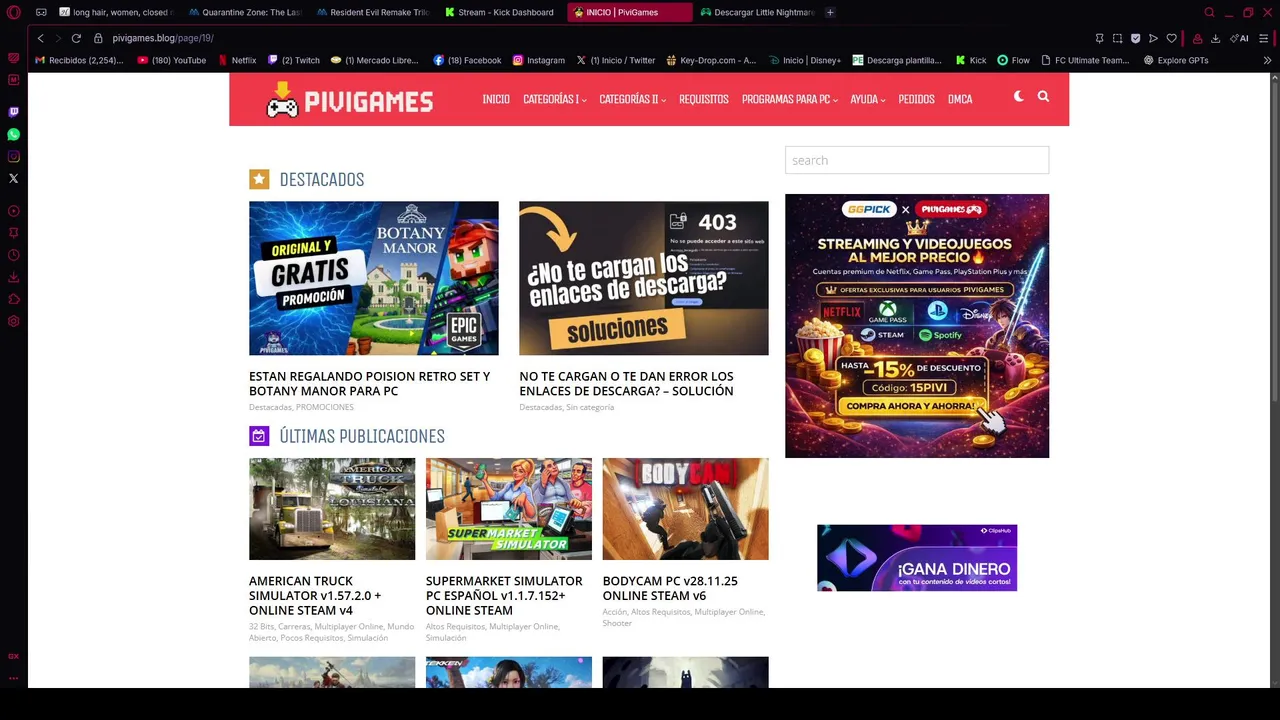Open the Twitch bookmark
The width and height of the screenshot is (1280, 720).
click(294, 60)
